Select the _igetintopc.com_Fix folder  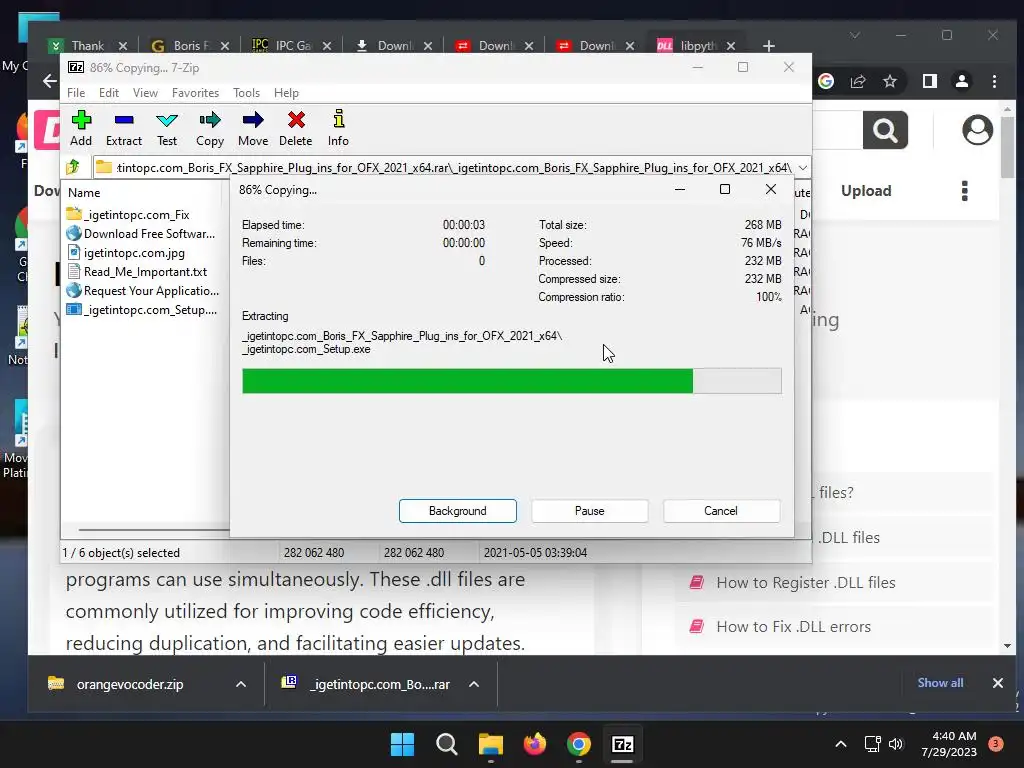pyautogui.click(x=128, y=215)
